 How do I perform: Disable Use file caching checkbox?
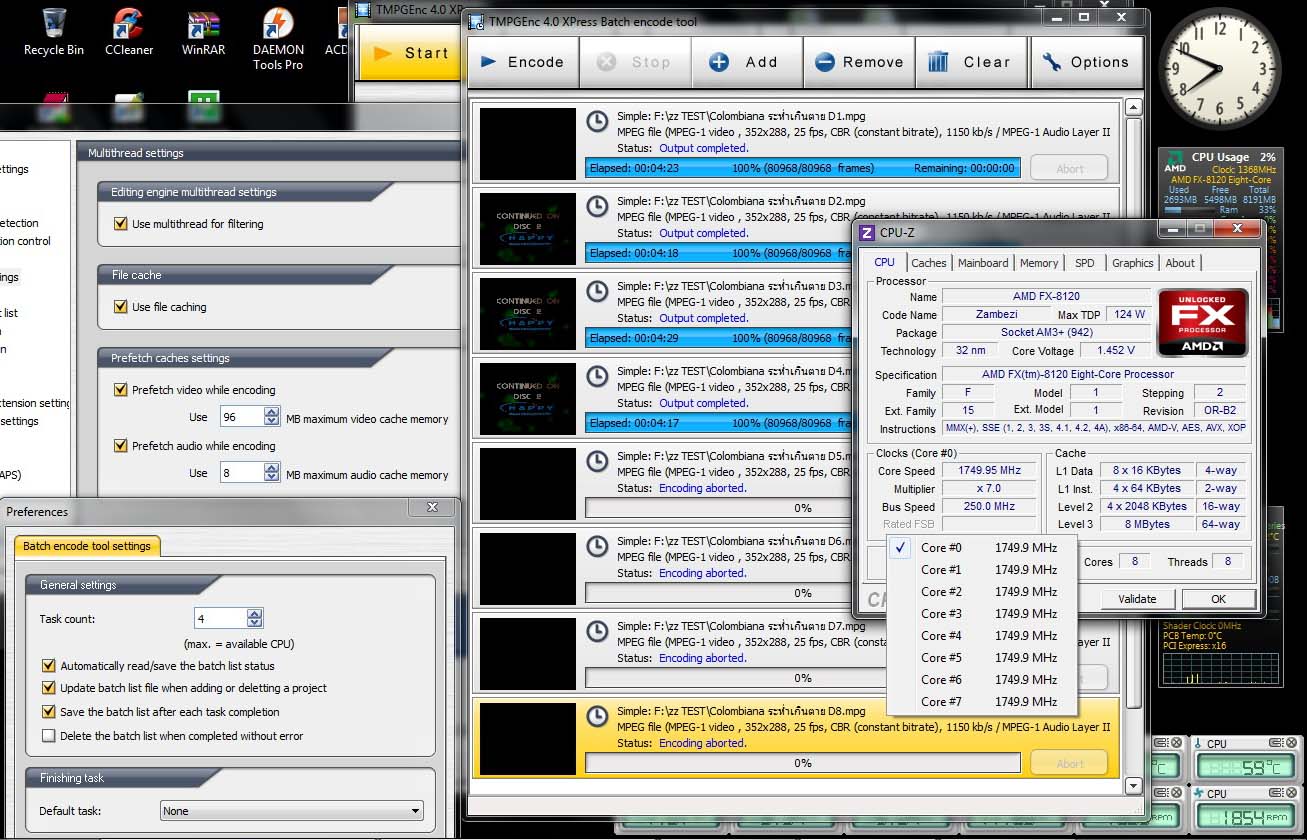tap(121, 307)
